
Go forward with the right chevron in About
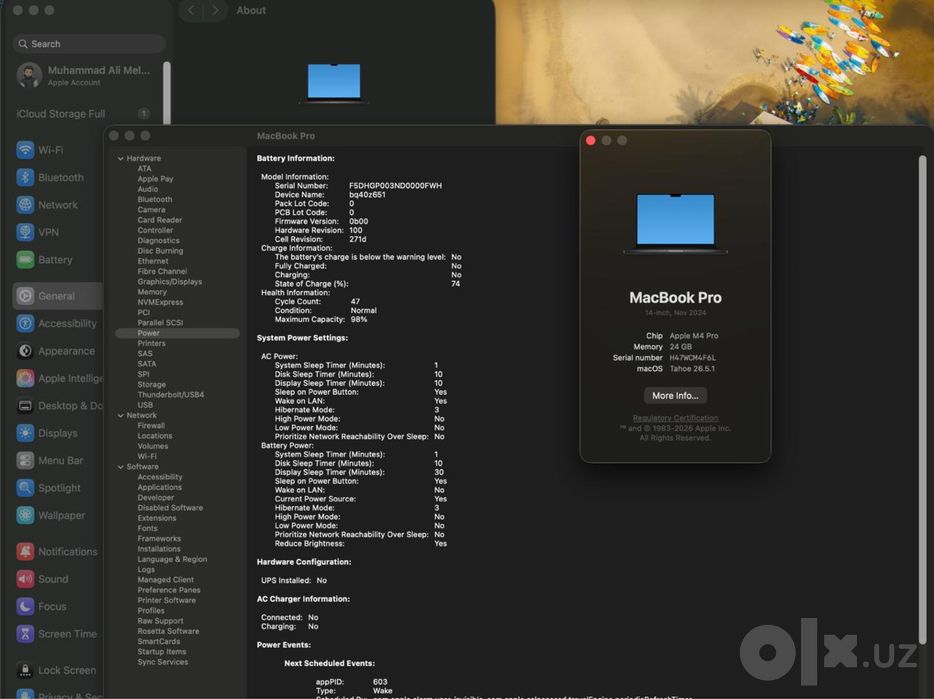click(215, 10)
